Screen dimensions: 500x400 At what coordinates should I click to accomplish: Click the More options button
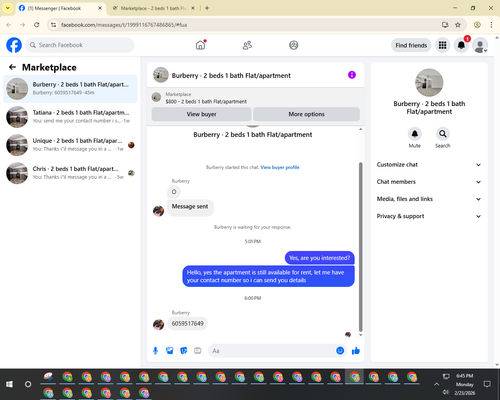click(306, 114)
